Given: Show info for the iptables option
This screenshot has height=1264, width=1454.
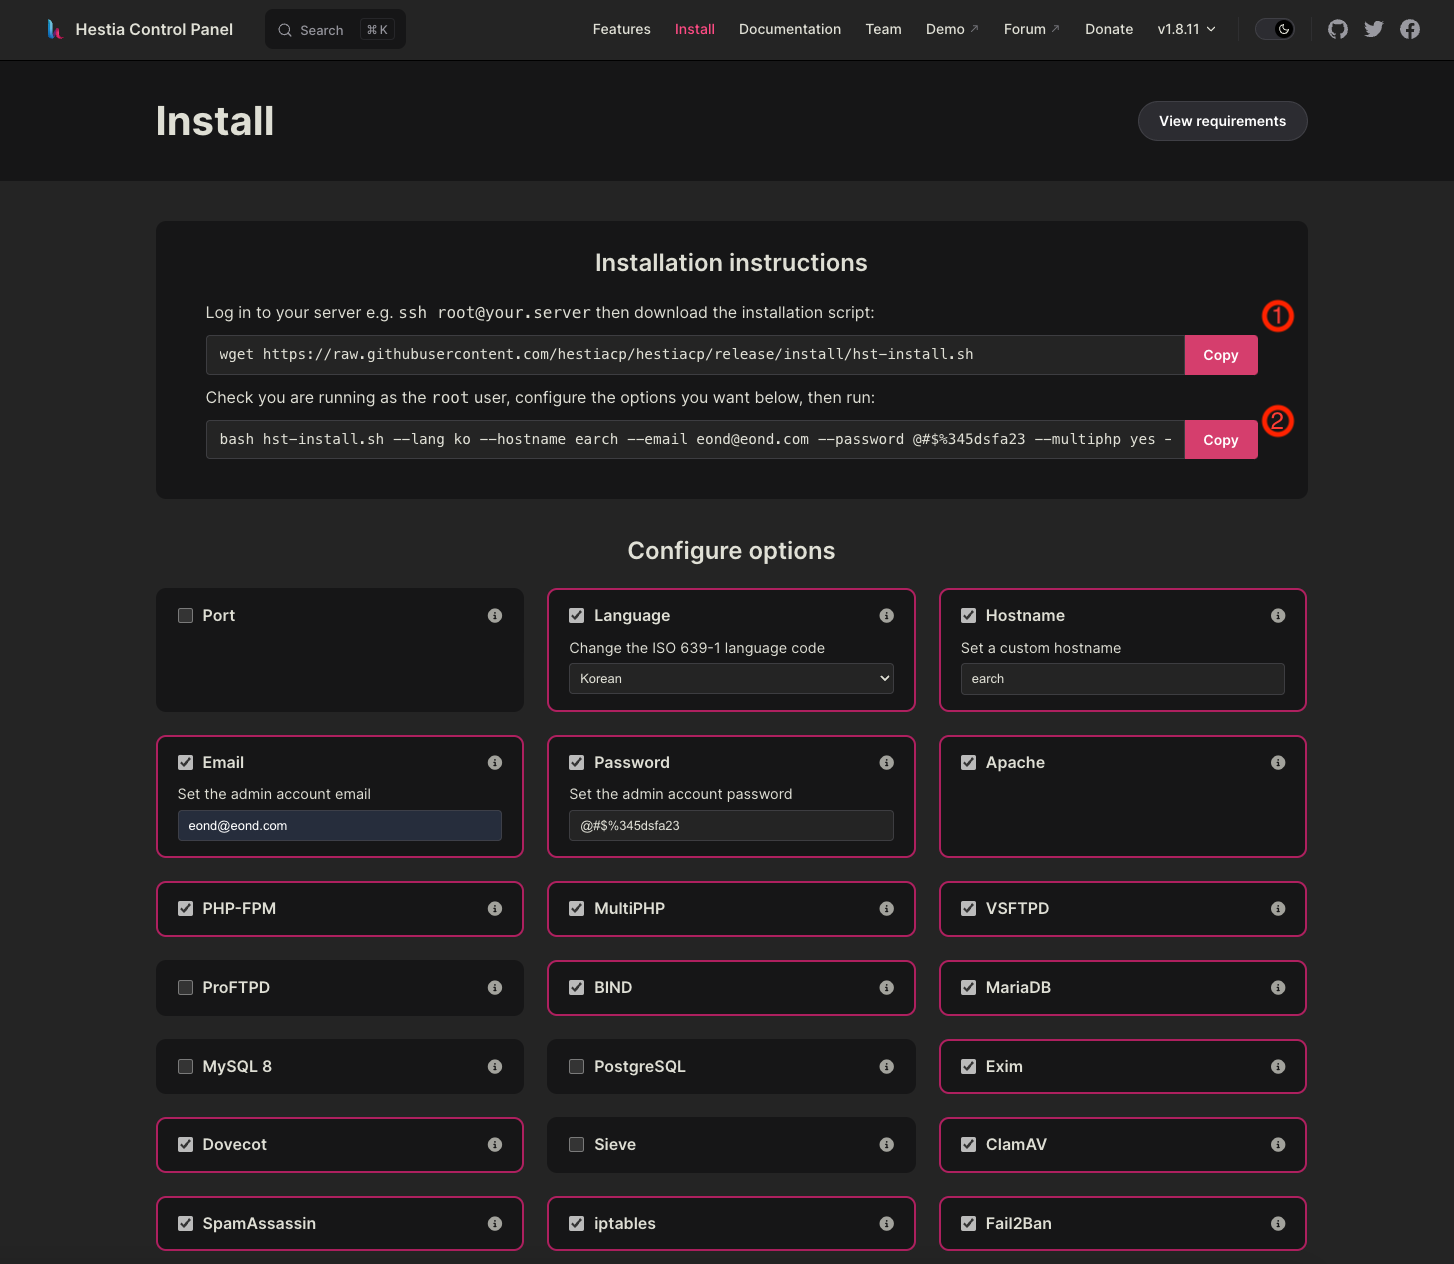Looking at the screenshot, I should (886, 1223).
